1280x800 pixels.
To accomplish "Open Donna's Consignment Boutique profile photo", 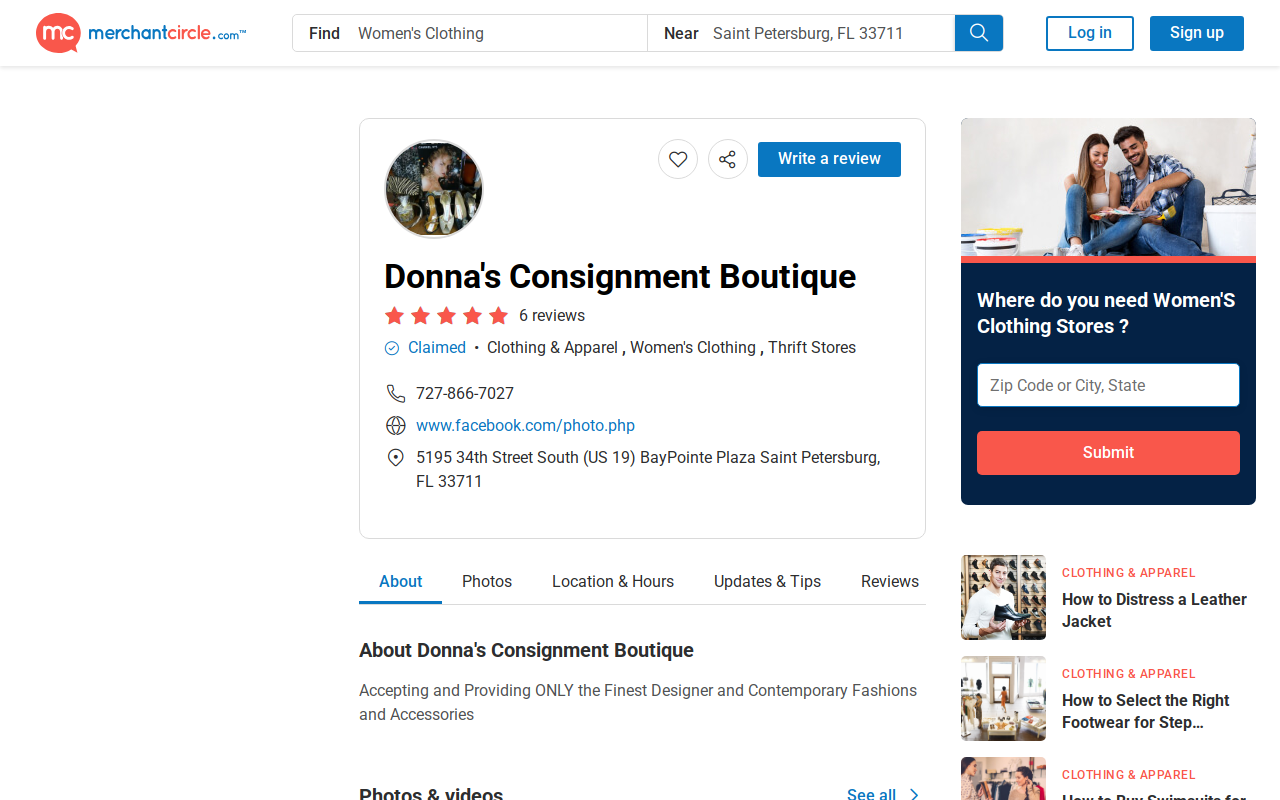I will pos(434,189).
